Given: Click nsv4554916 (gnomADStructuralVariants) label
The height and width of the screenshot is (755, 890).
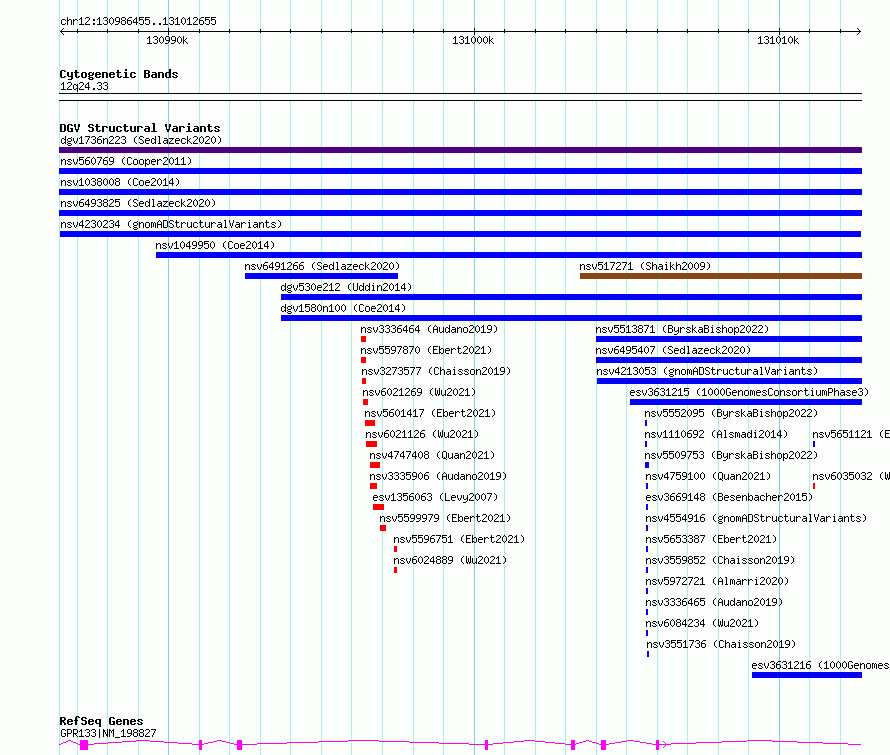Looking at the screenshot, I should coord(757,518).
